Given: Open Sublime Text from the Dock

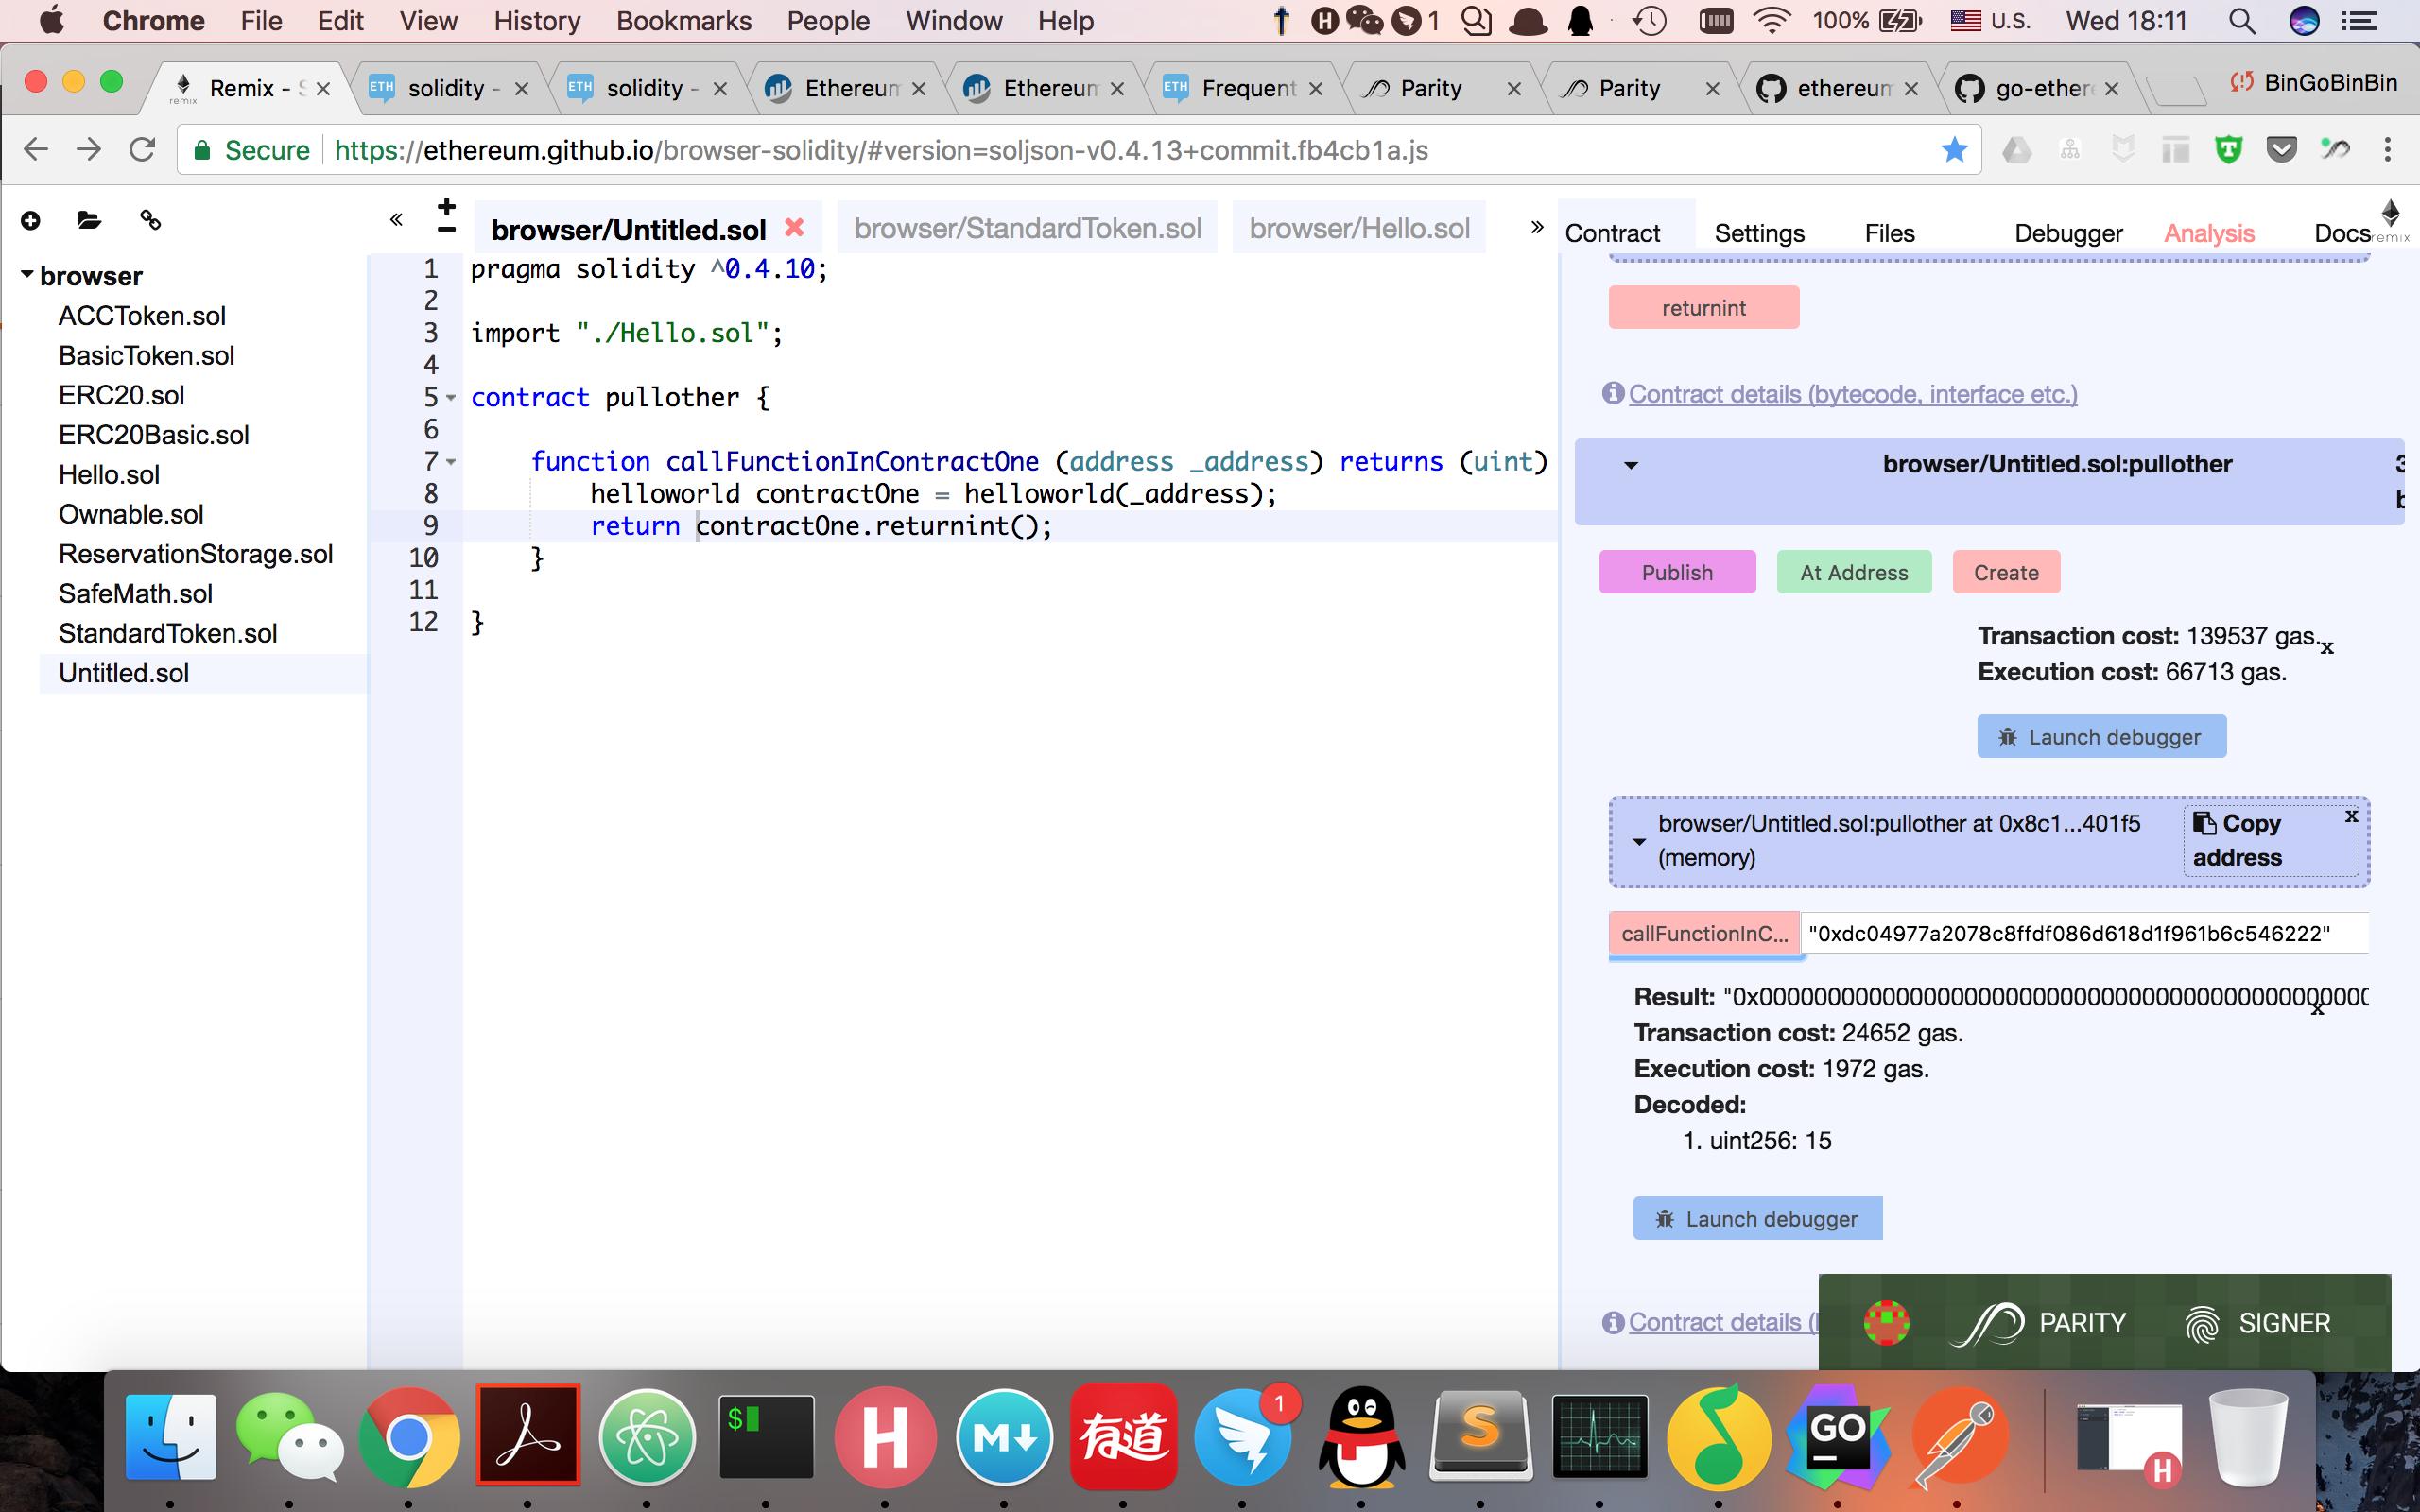Looking at the screenshot, I should coord(1481,1436).
